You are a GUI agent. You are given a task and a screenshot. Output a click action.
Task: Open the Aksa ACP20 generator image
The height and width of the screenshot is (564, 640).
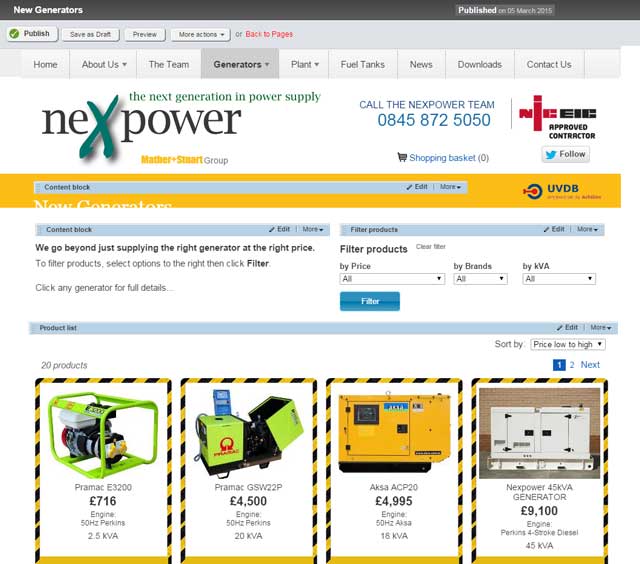pos(394,433)
